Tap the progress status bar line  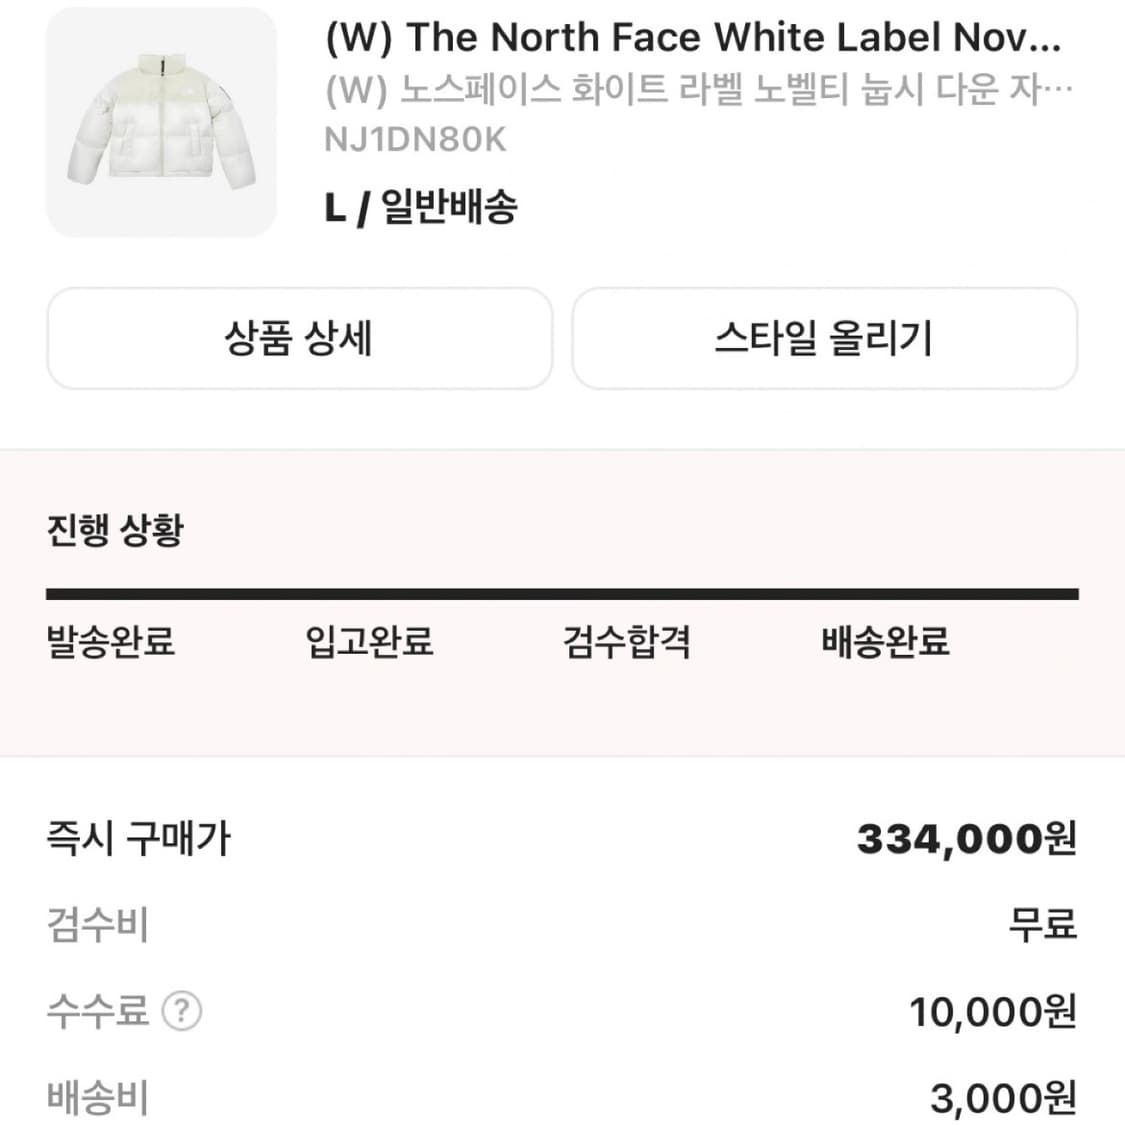pyautogui.click(x=562, y=591)
